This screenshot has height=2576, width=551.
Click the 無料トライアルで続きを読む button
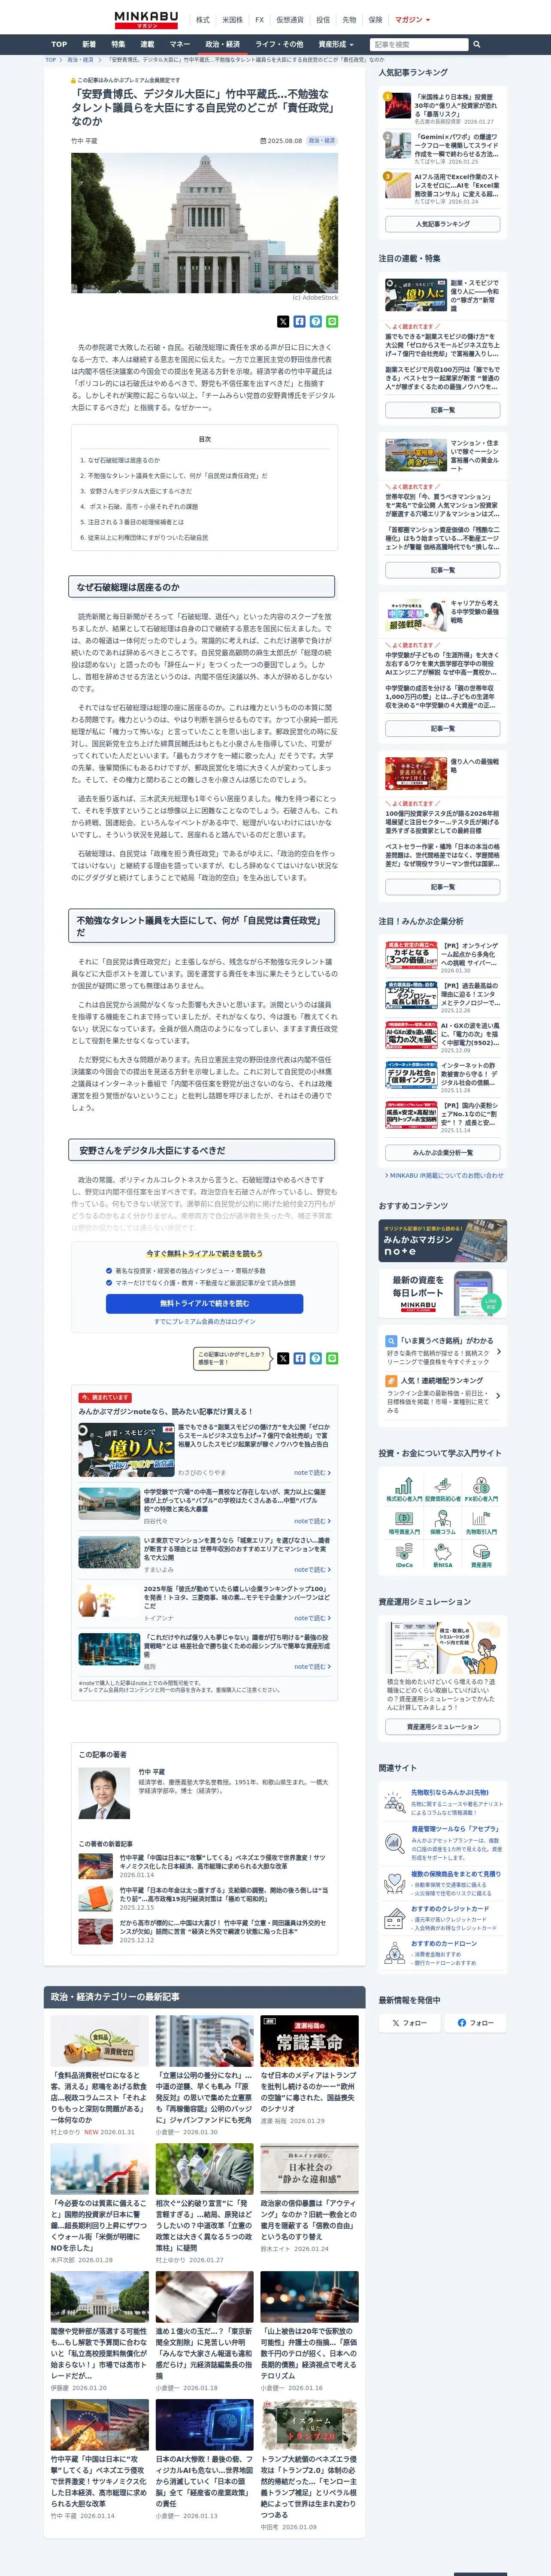[204, 1303]
